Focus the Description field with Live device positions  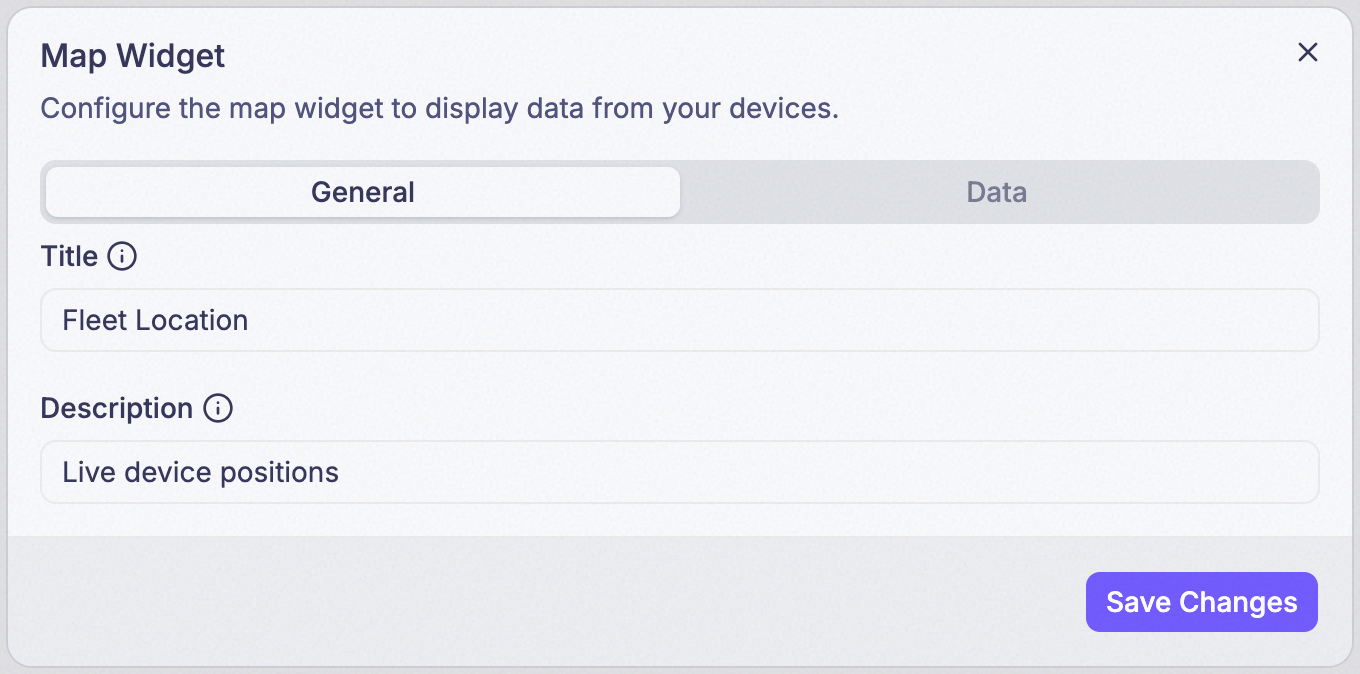pos(680,472)
